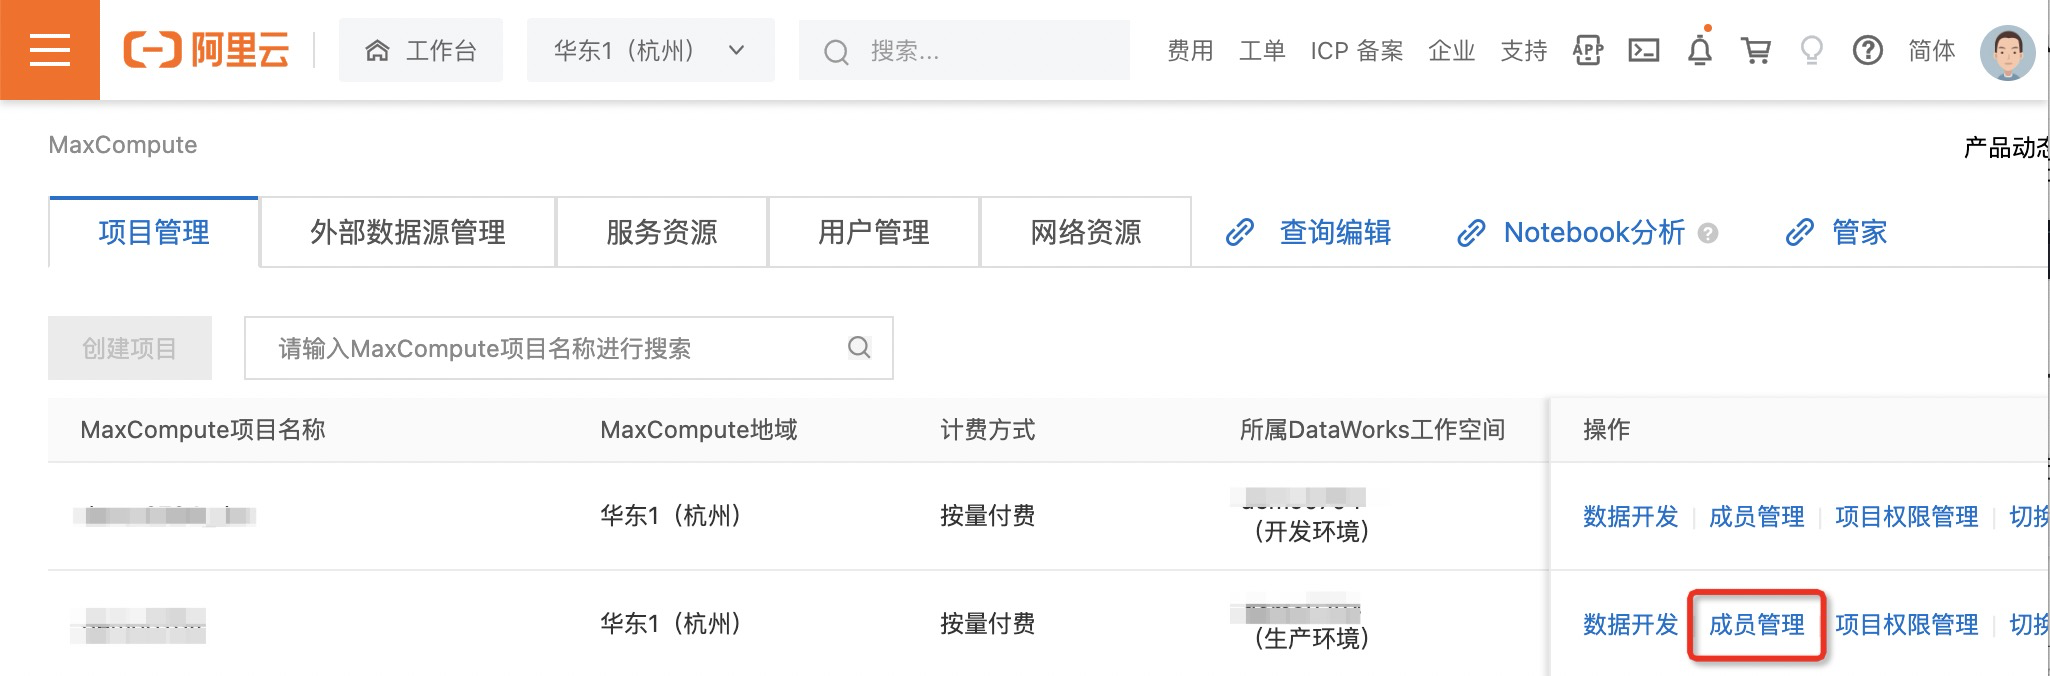
Task: Click 按量付费 in the 生产环境 row
Action: (988, 624)
